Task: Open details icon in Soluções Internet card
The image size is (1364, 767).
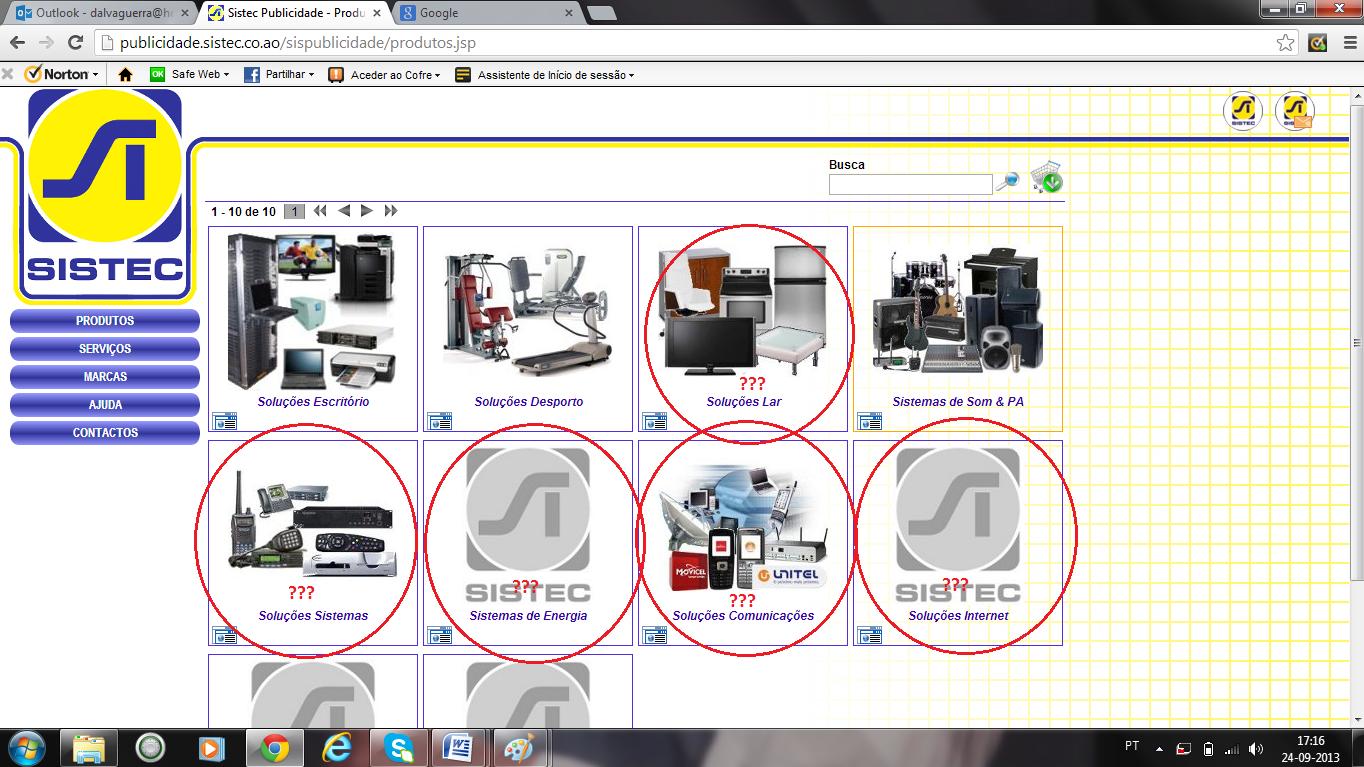Action: 869,635
